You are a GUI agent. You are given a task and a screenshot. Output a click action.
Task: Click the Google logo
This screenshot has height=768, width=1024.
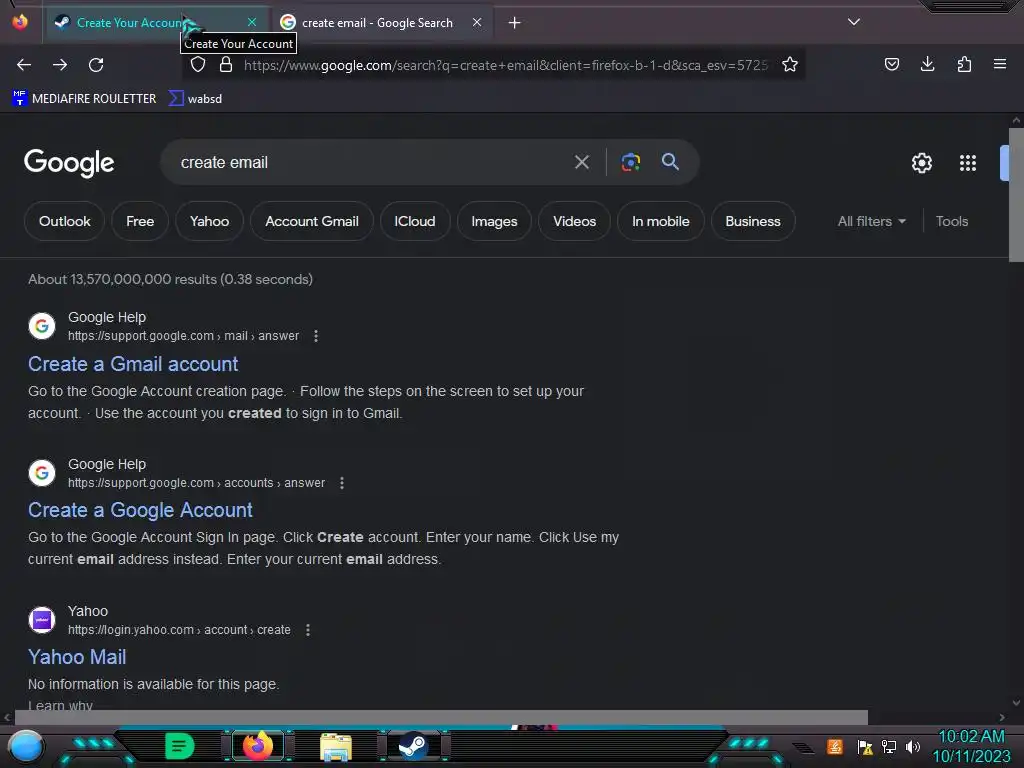coord(69,163)
